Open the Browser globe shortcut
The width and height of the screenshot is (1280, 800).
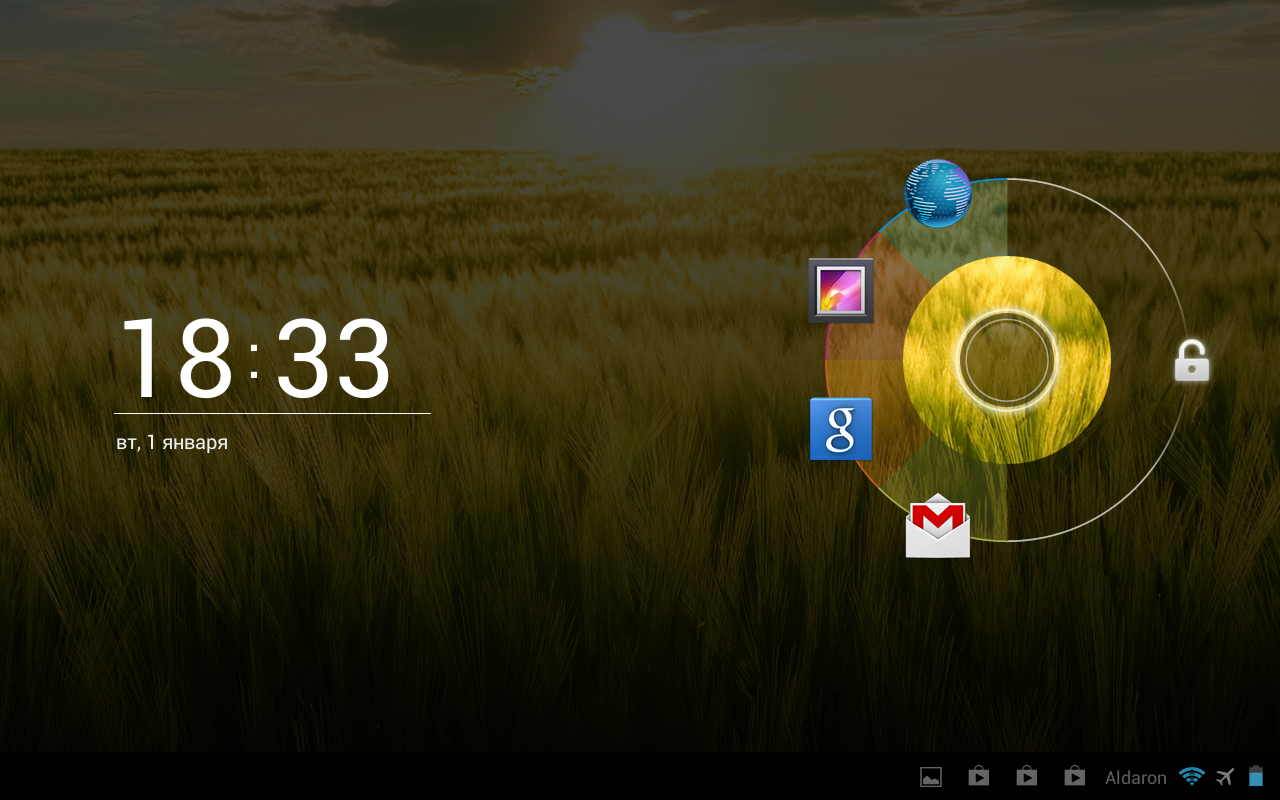point(938,193)
